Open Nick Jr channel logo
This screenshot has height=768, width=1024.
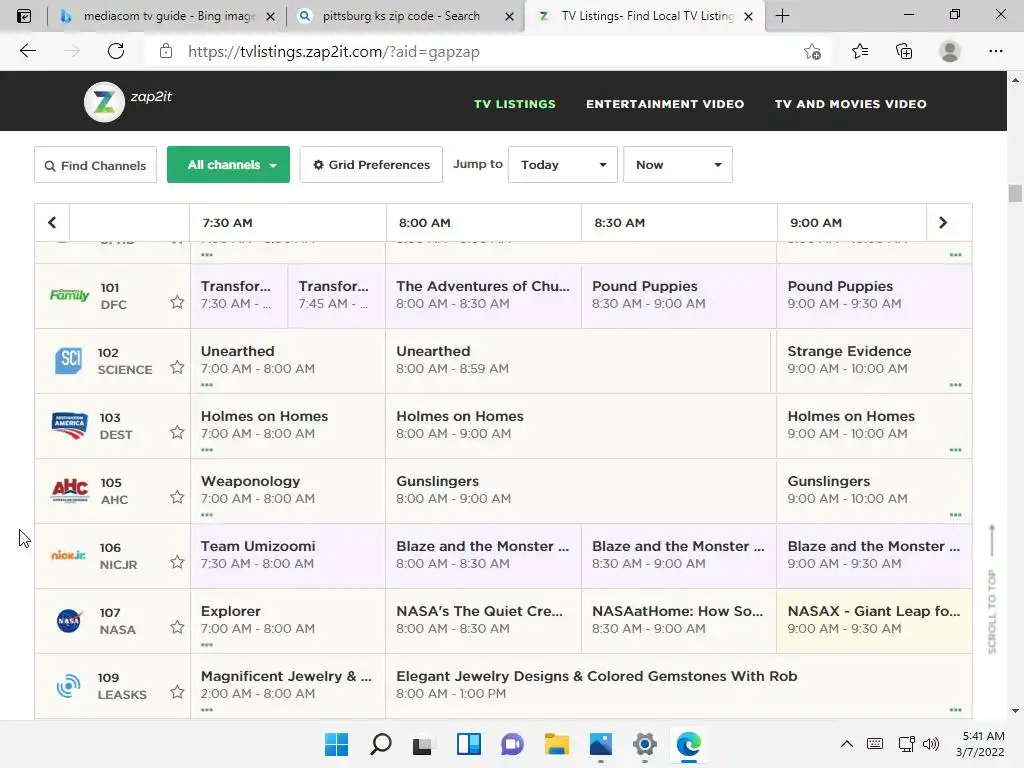click(x=69, y=556)
